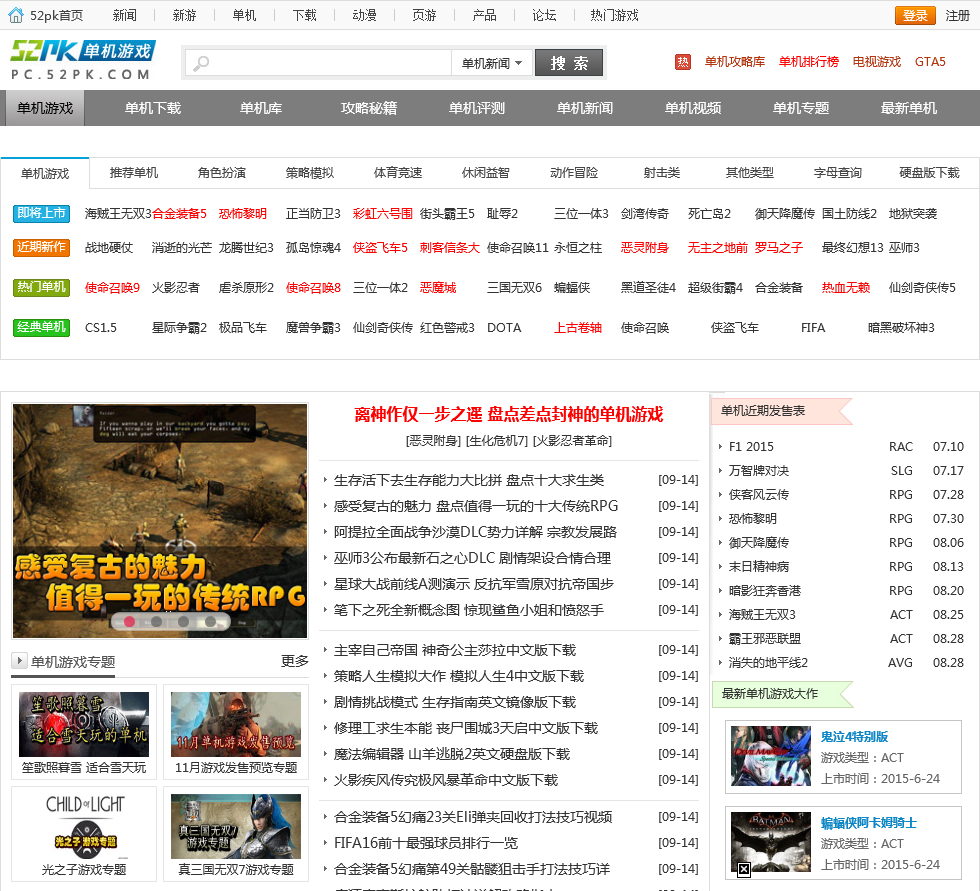Open the 单机新闻 search category dropdown
980x891 pixels.
pos(492,63)
